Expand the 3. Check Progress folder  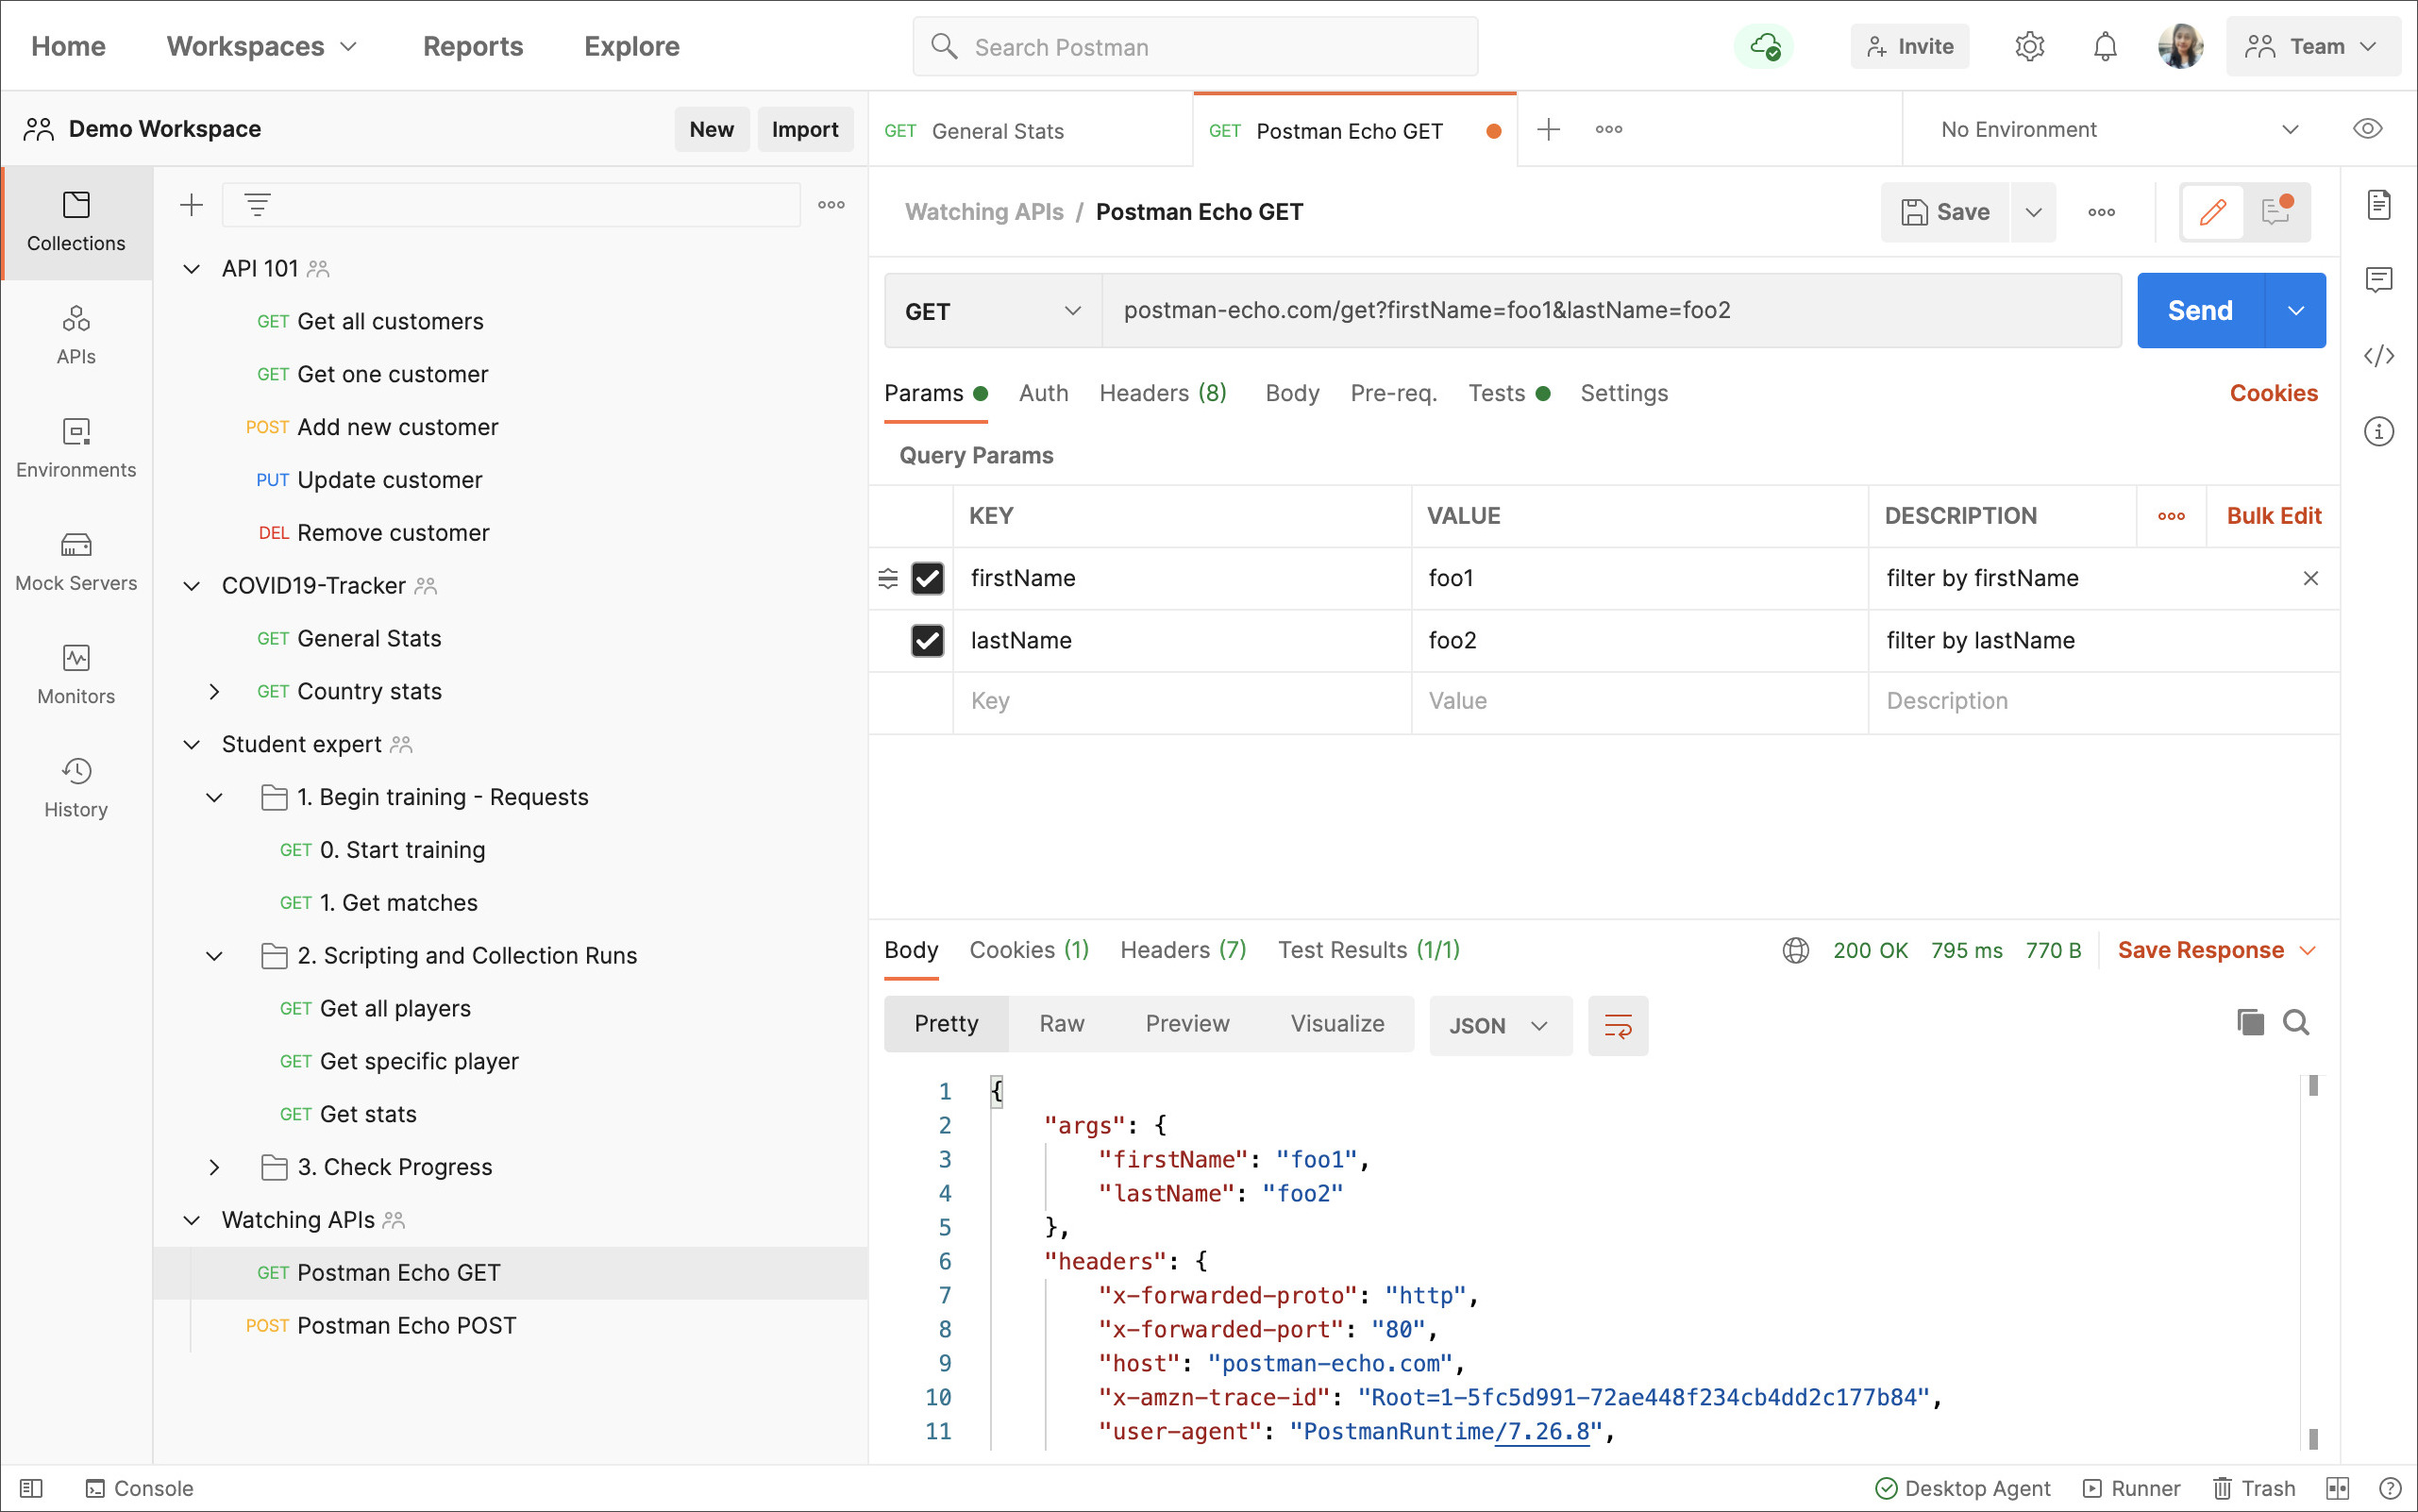[x=212, y=1168]
